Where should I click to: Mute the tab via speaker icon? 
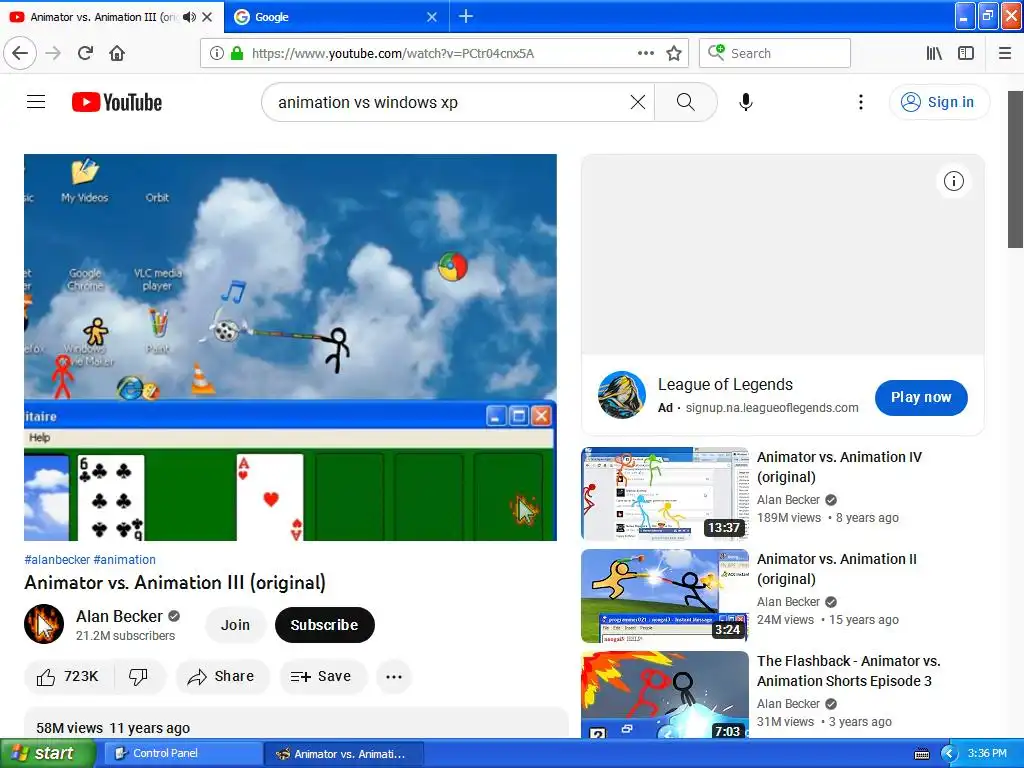click(189, 17)
